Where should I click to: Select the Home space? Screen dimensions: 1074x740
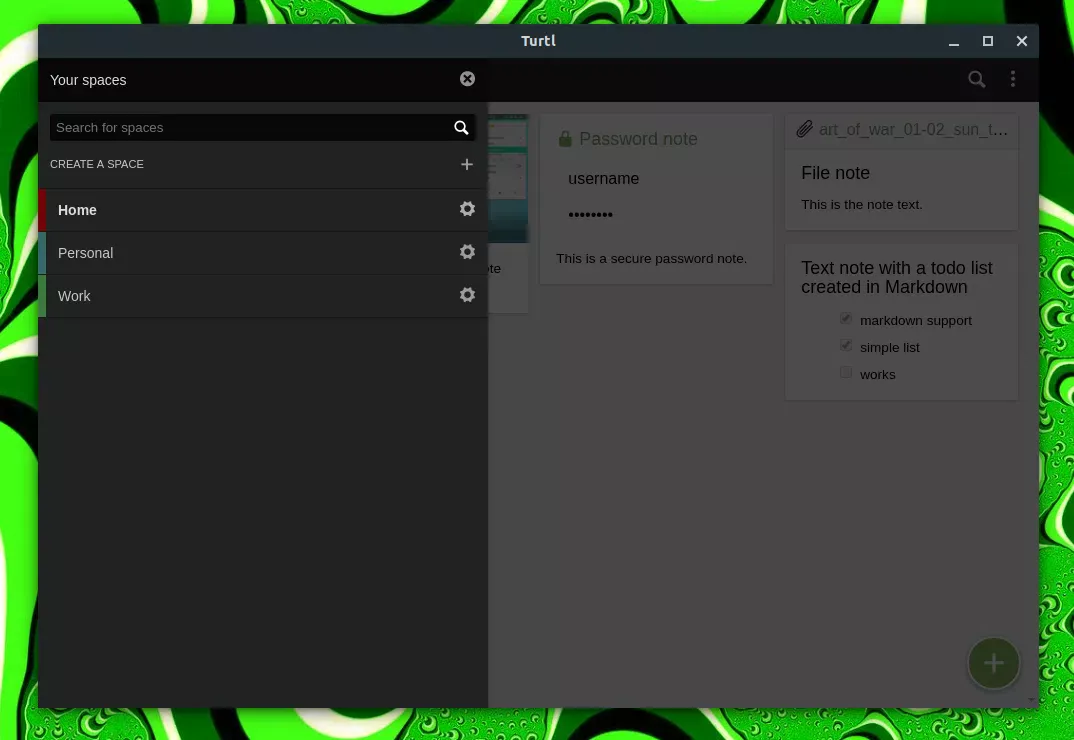(x=78, y=210)
